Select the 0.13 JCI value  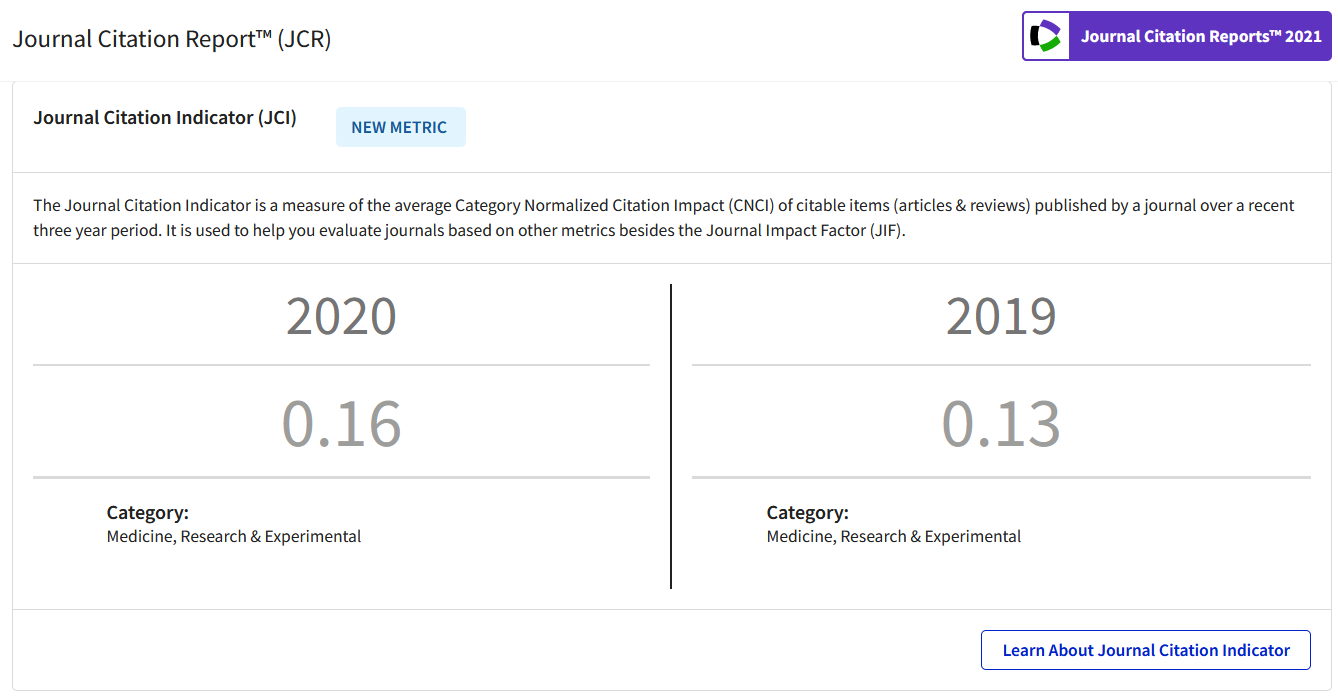pyautogui.click(x=1001, y=422)
